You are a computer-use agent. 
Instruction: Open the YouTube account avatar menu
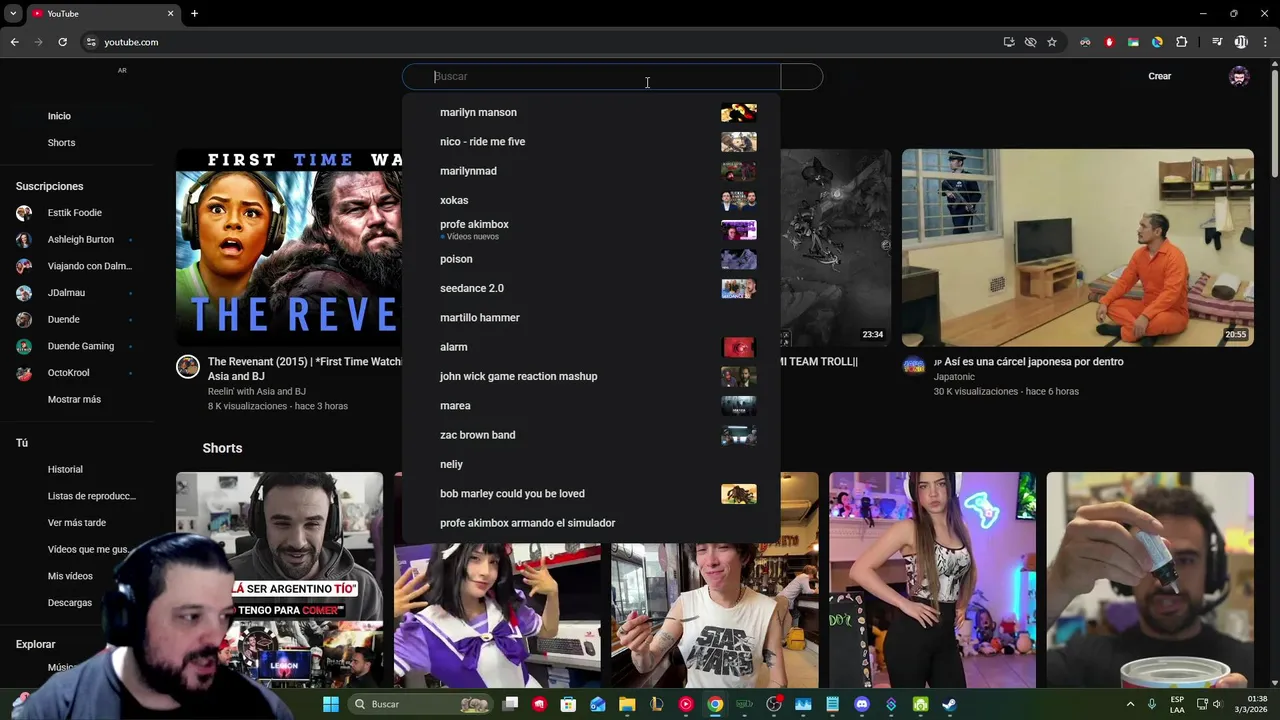1239,77
